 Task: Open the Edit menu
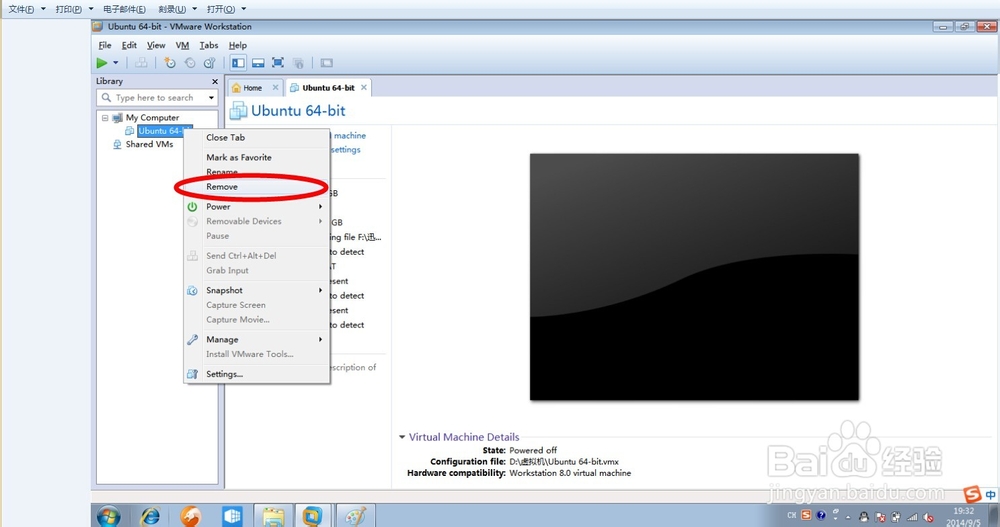click(x=129, y=45)
